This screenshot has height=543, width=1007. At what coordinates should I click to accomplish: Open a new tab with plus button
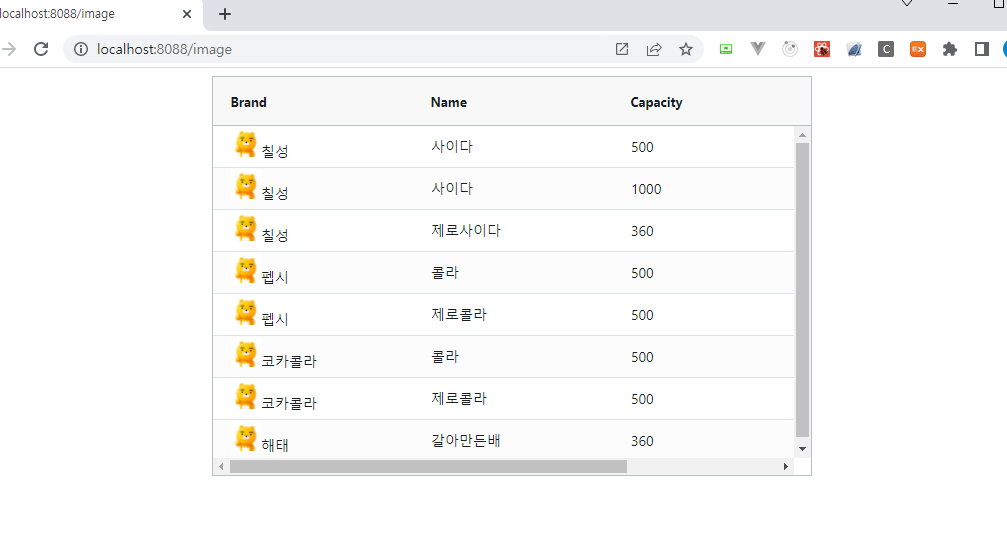[x=225, y=14]
